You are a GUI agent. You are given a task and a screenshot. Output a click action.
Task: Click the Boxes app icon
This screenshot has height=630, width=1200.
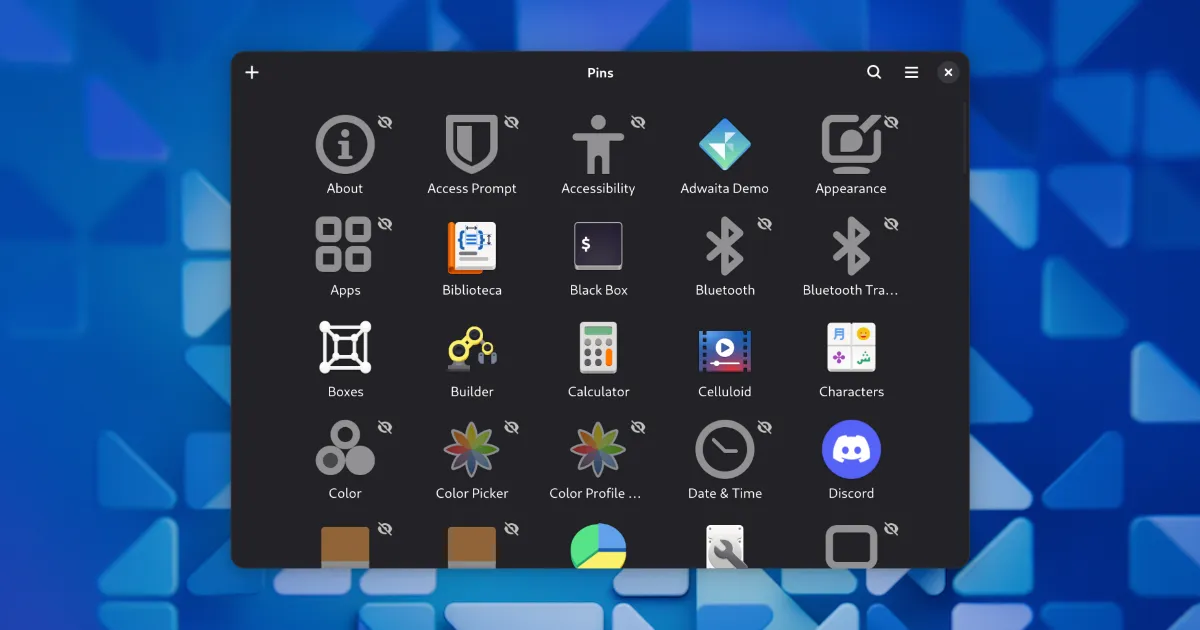[x=345, y=348]
